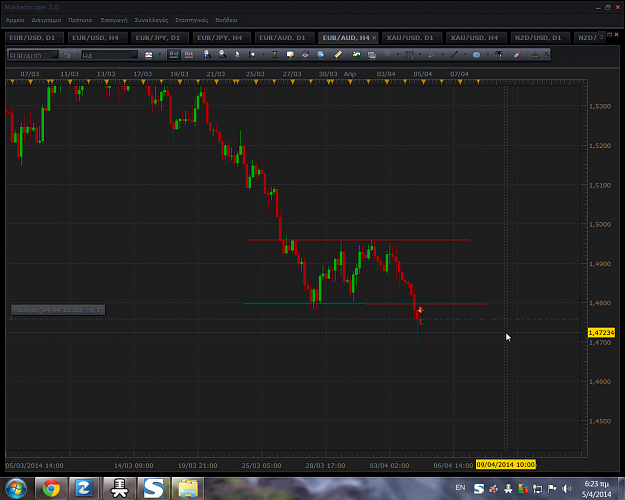Expand the chart type dropdown arrow
The image size is (625, 500).
[x=159, y=55]
